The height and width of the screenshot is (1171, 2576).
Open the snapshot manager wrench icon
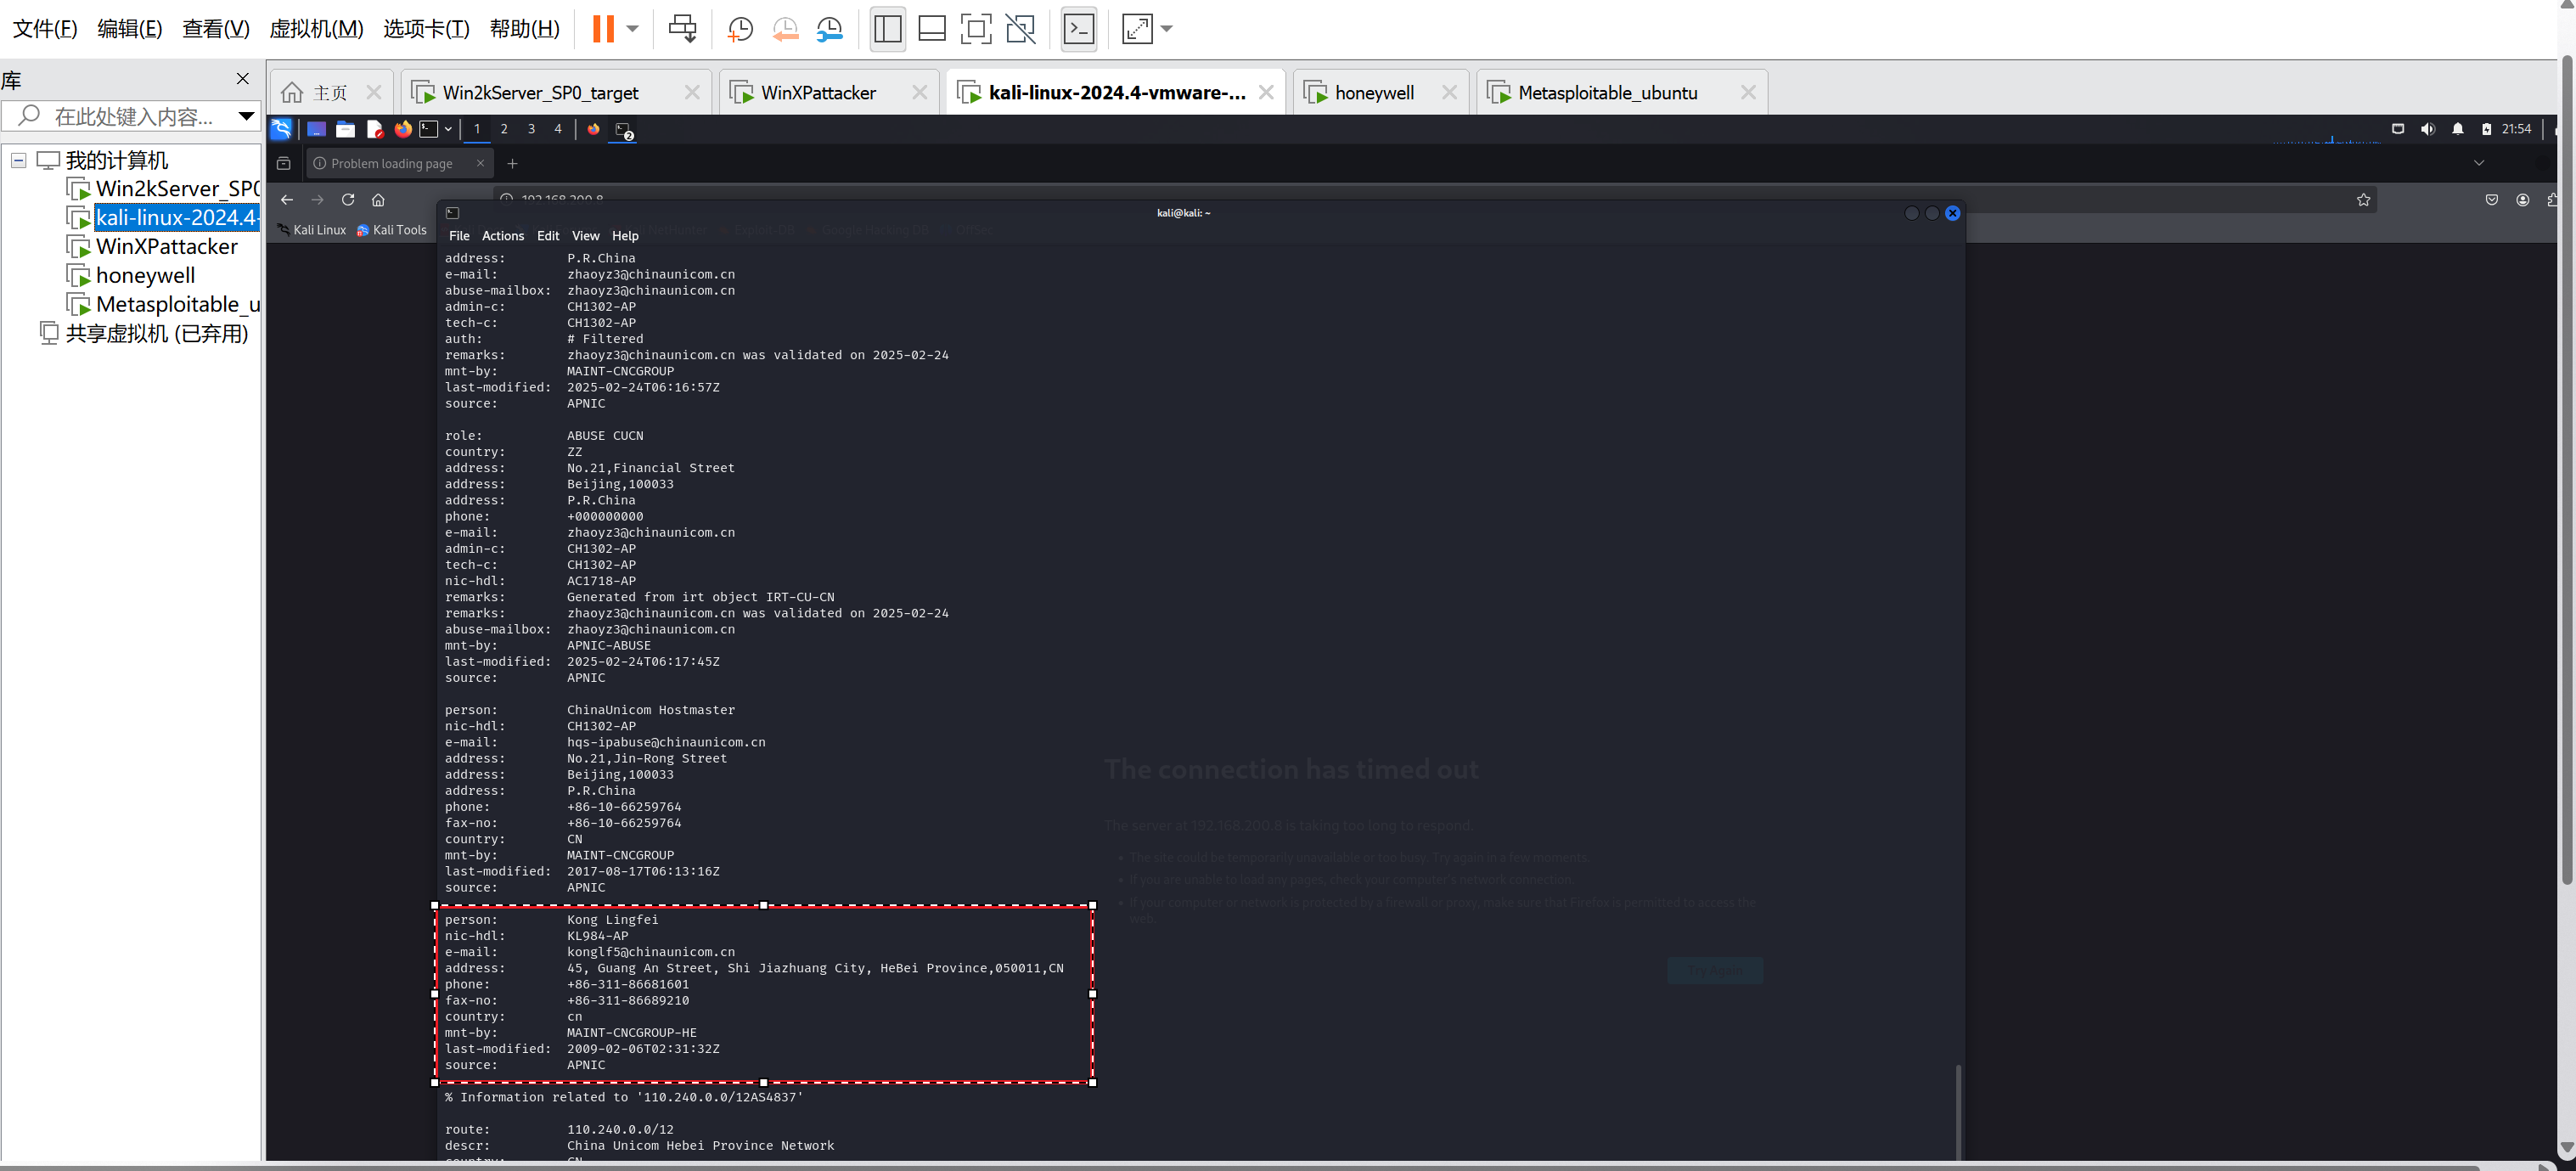pos(829,28)
